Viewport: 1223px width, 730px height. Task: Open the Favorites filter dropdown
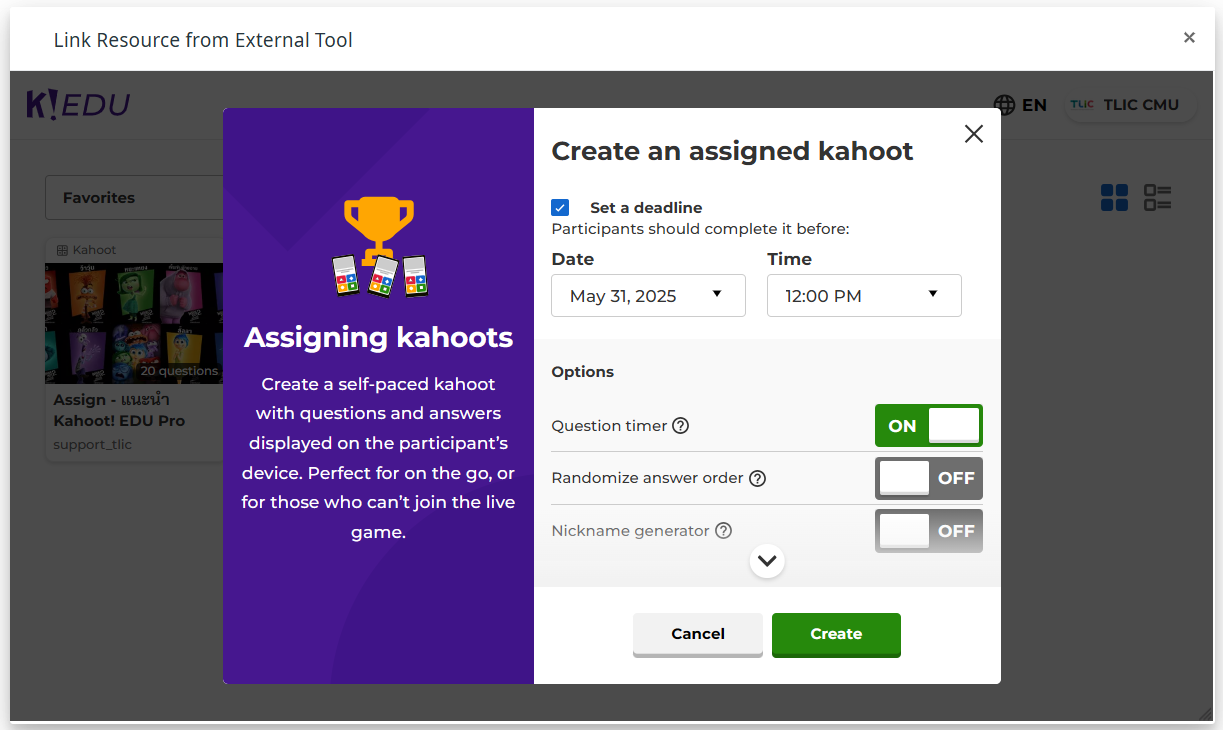click(135, 198)
